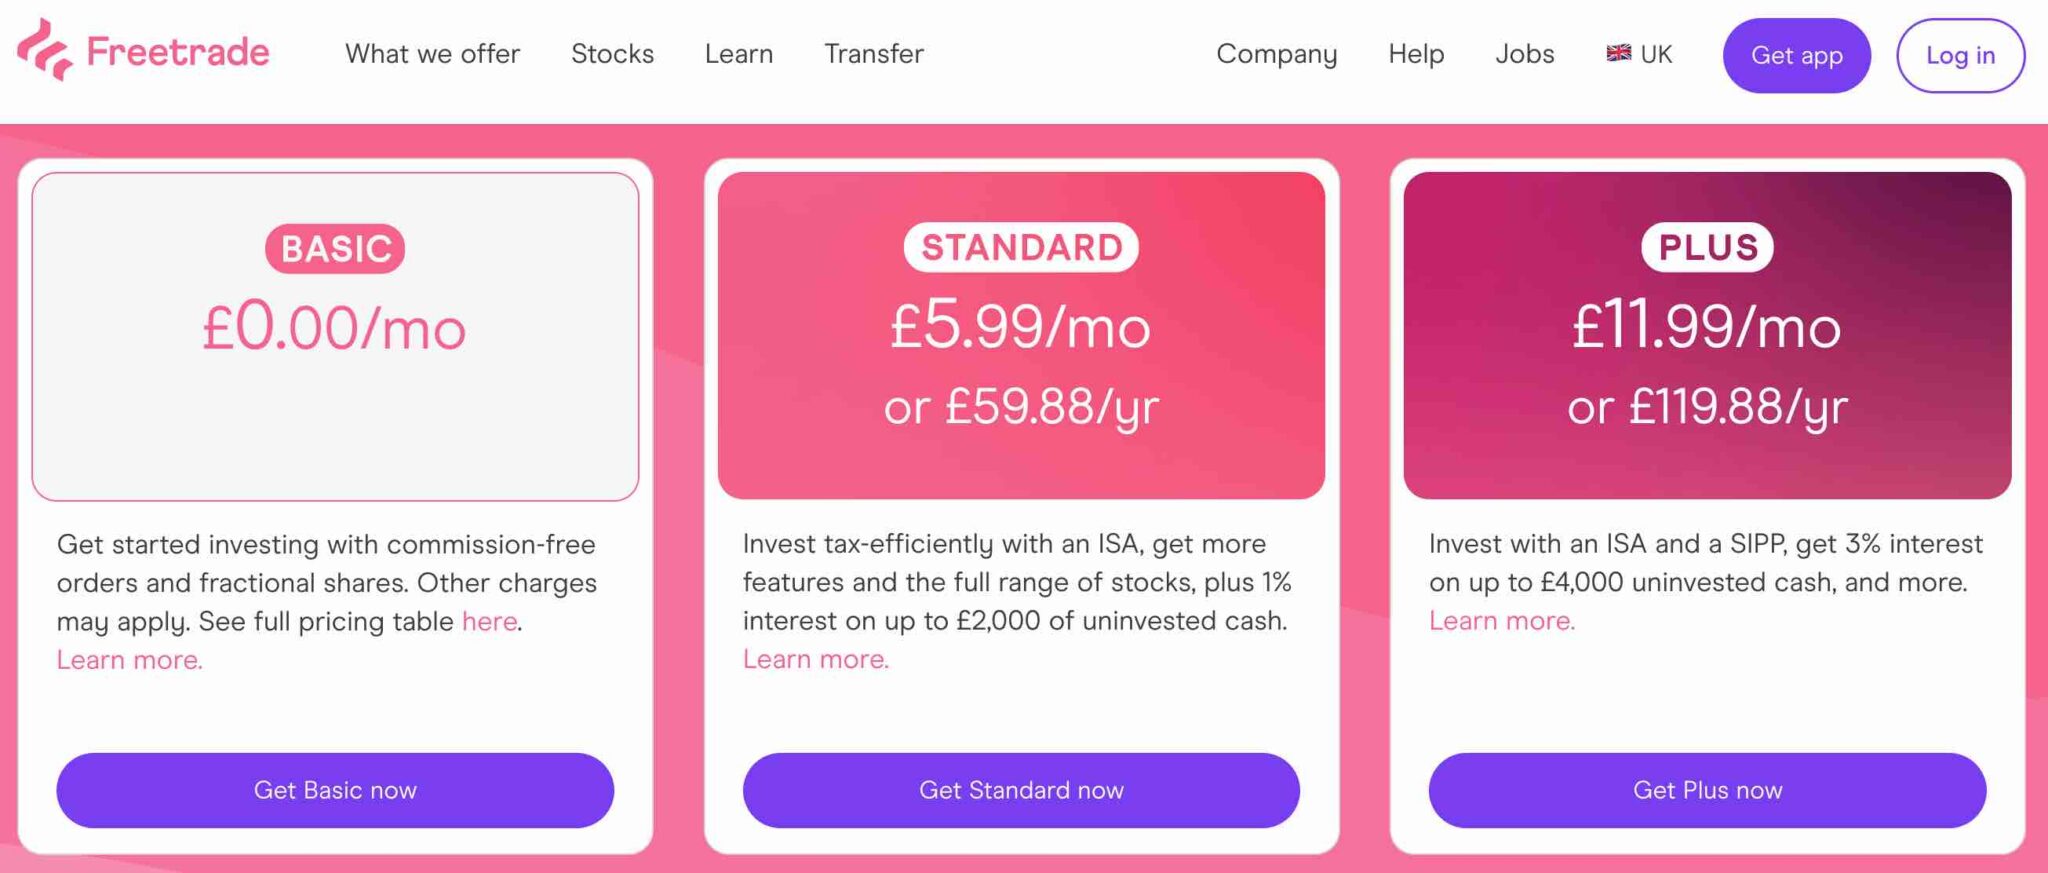
Task: Open the full pricing table via here link
Action: (x=487, y=621)
